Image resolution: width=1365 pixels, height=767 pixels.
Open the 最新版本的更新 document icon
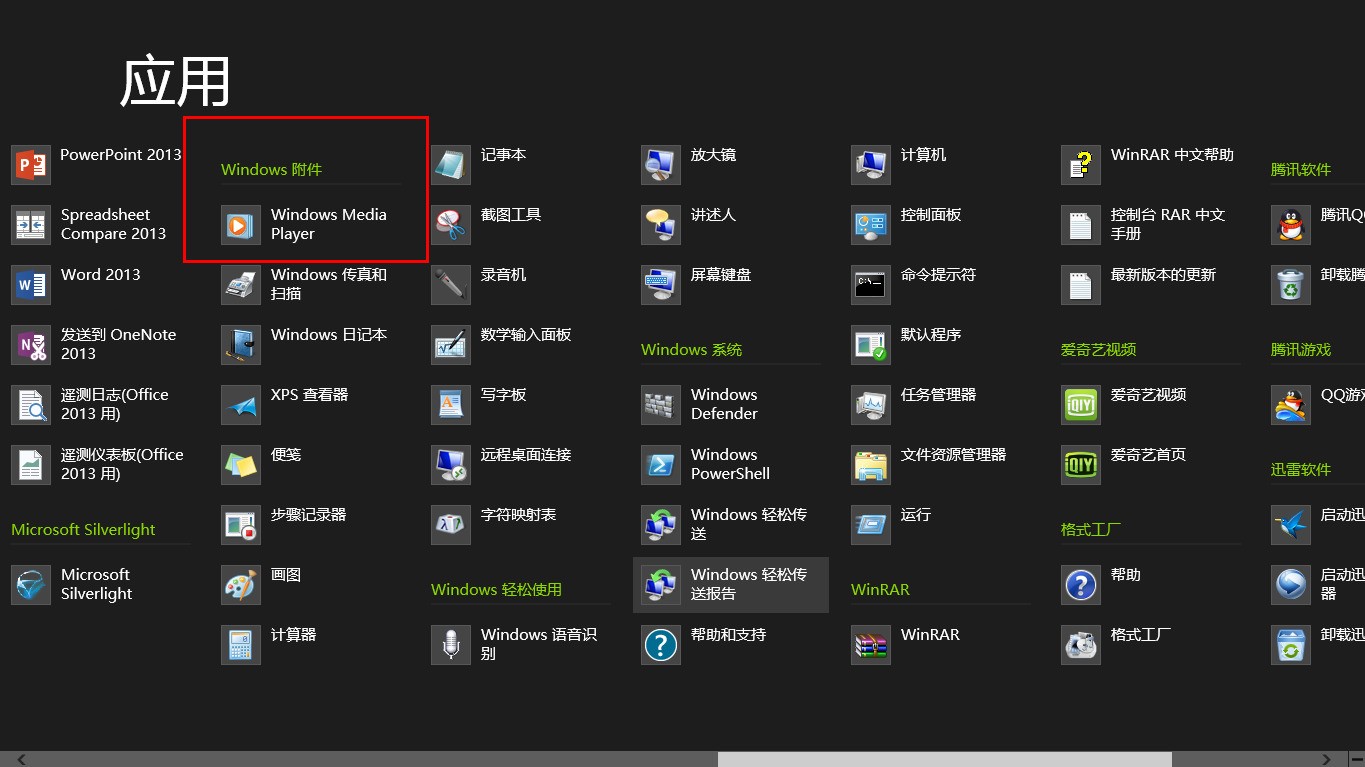[x=1081, y=285]
